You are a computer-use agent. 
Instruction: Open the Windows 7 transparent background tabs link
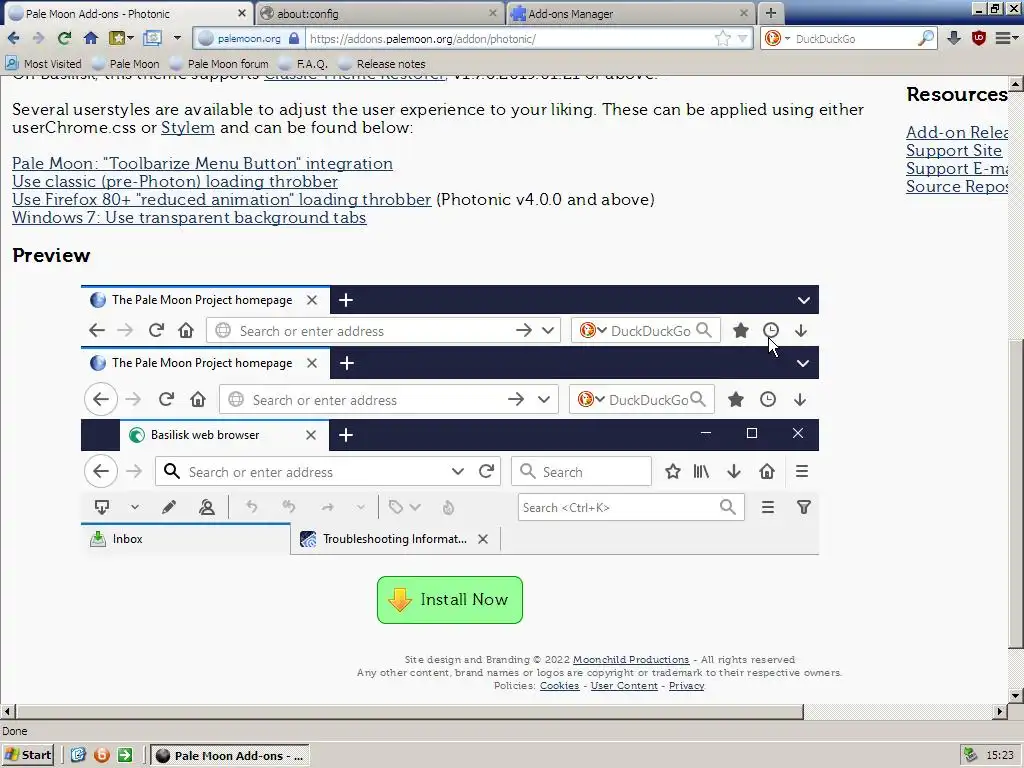189,217
